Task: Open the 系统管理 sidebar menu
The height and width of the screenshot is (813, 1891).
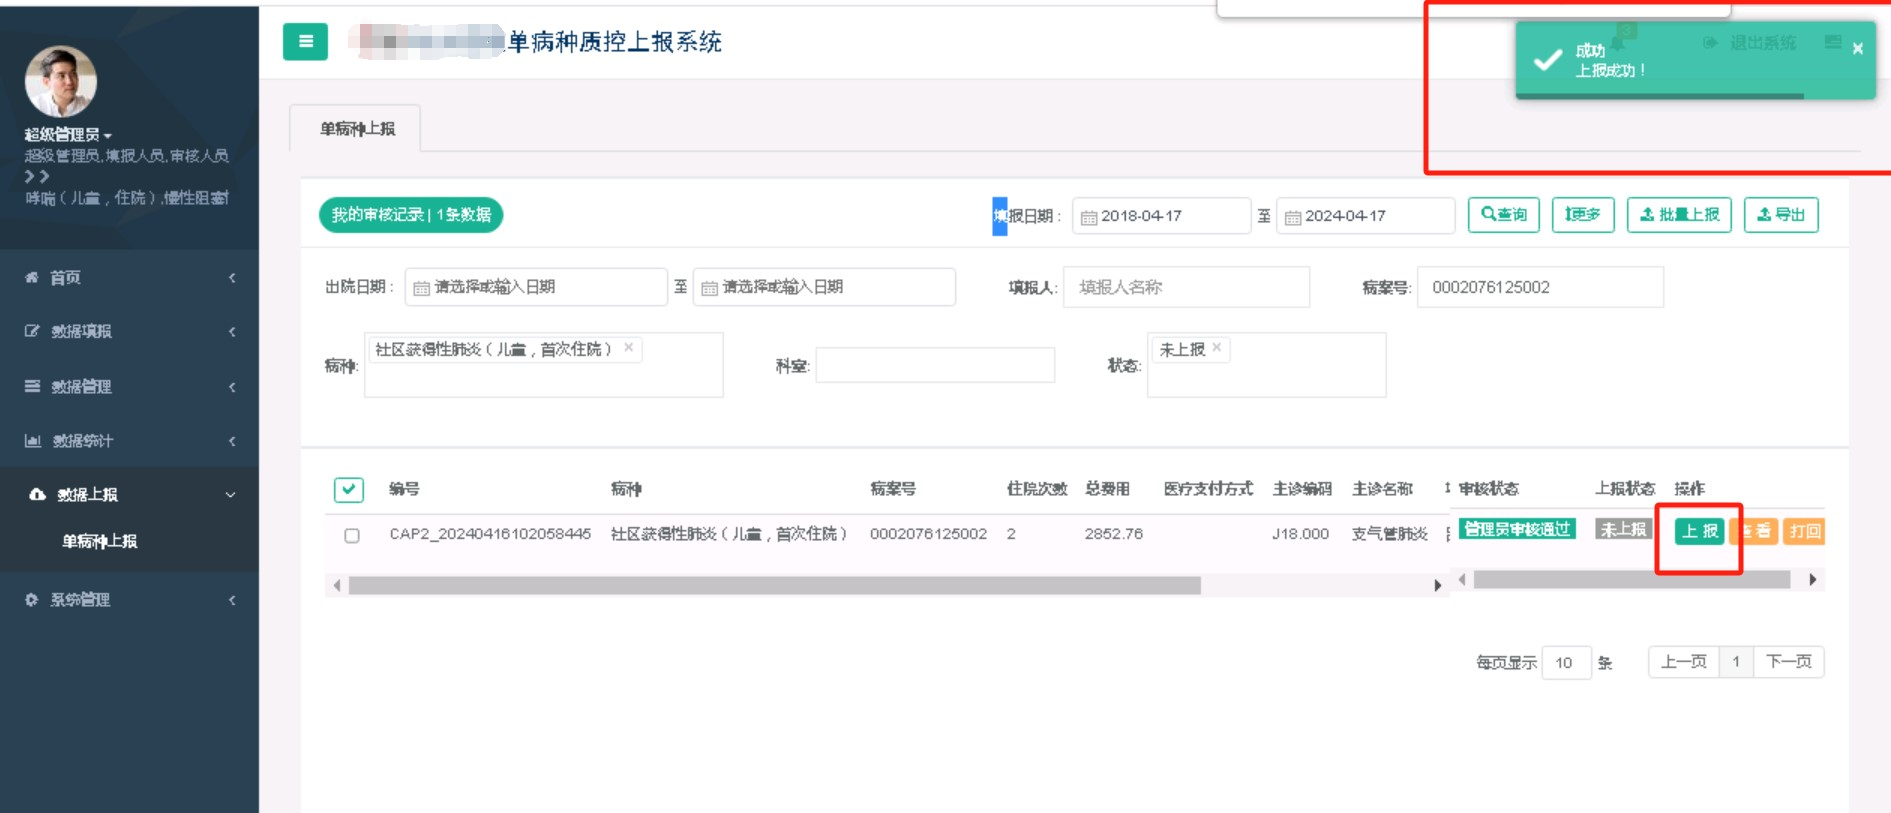Action: [80, 599]
